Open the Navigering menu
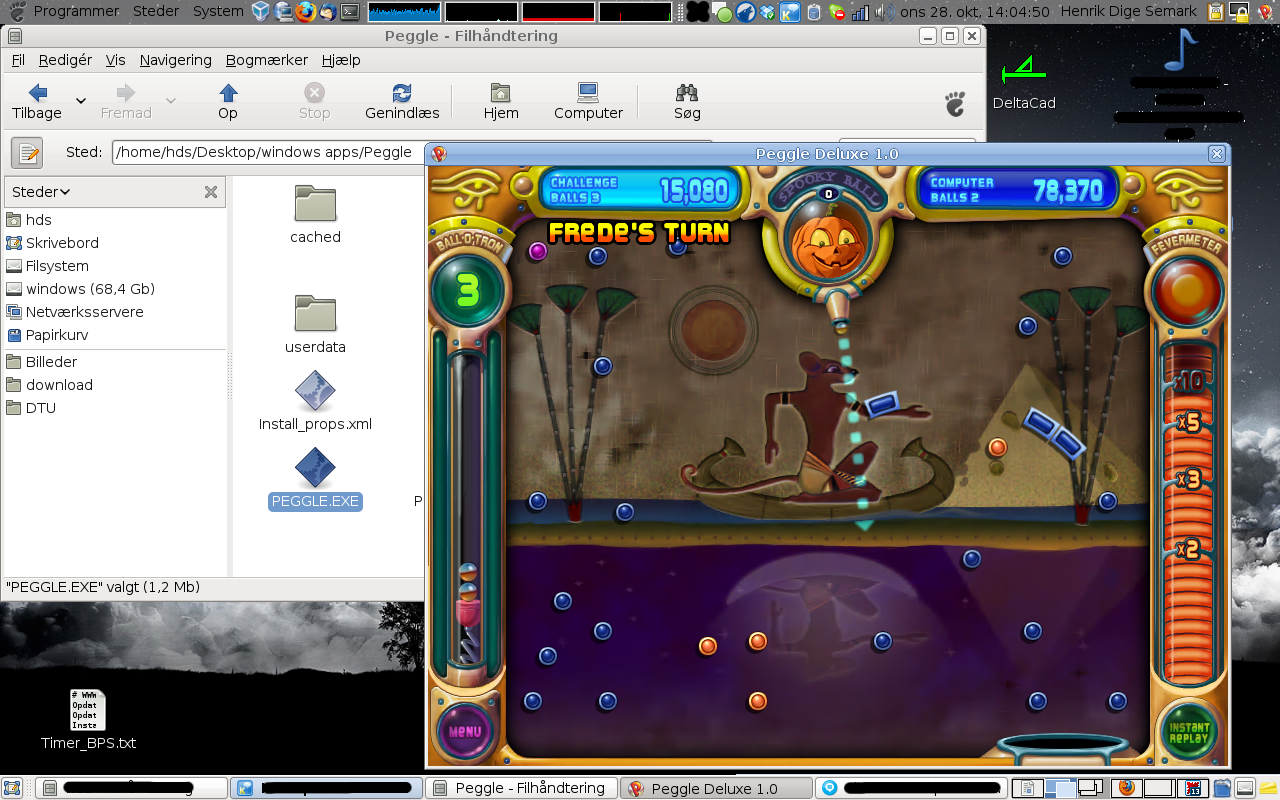Viewport: 1280px width, 800px height. pyautogui.click(x=175, y=60)
